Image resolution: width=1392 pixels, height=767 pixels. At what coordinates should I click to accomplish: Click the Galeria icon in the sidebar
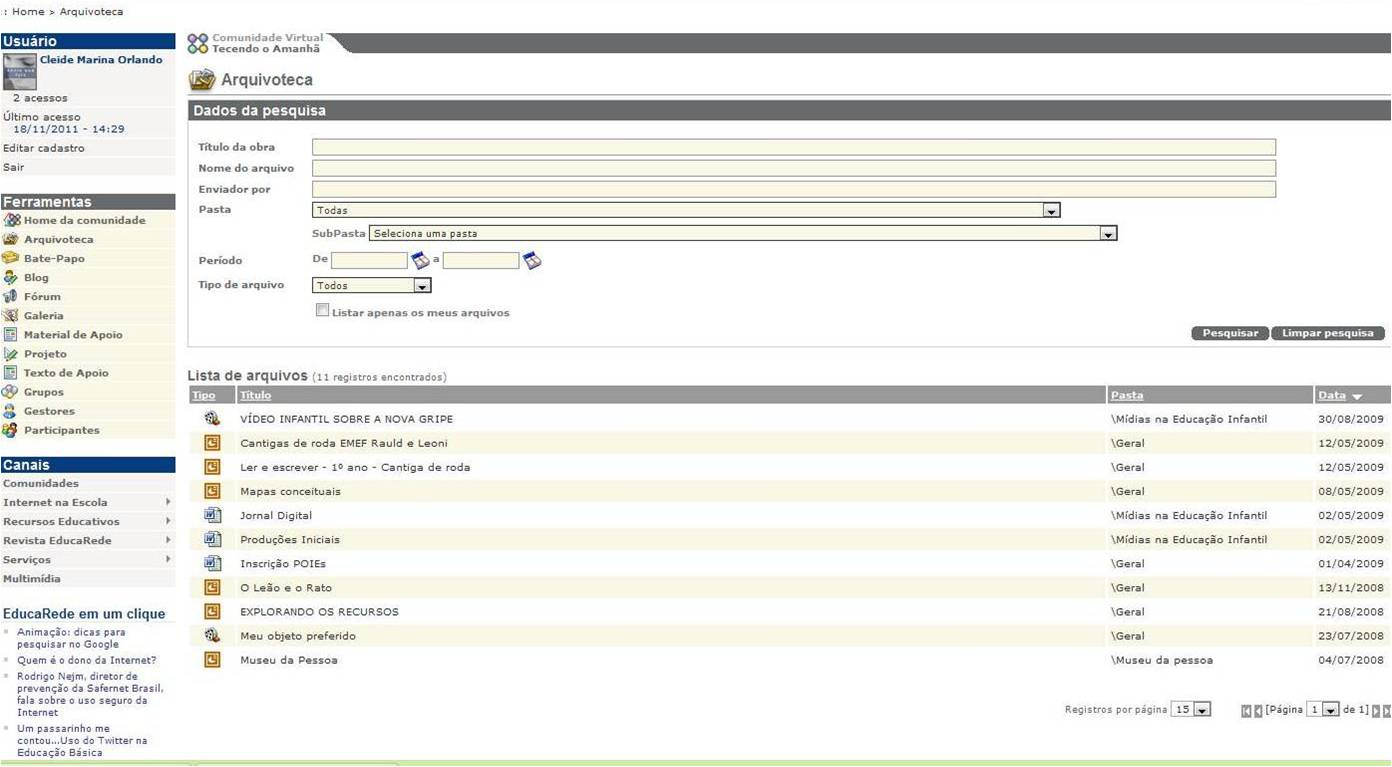[x=11, y=316]
